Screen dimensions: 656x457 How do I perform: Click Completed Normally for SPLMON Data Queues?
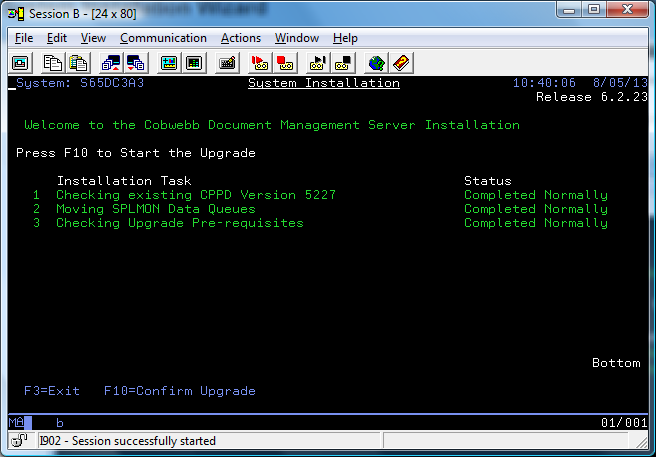[536, 209]
